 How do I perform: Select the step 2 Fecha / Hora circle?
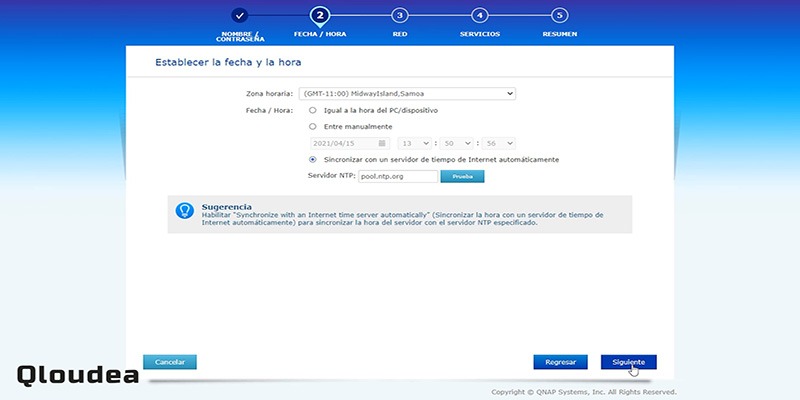point(319,15)
